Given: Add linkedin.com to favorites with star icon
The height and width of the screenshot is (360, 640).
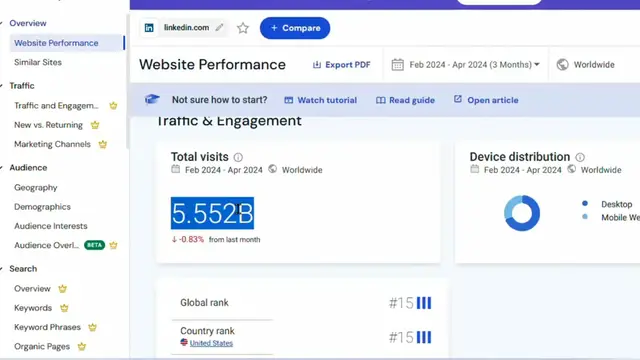Looking at the screenshot, I should pyautogui.click(x=243, y=28).
